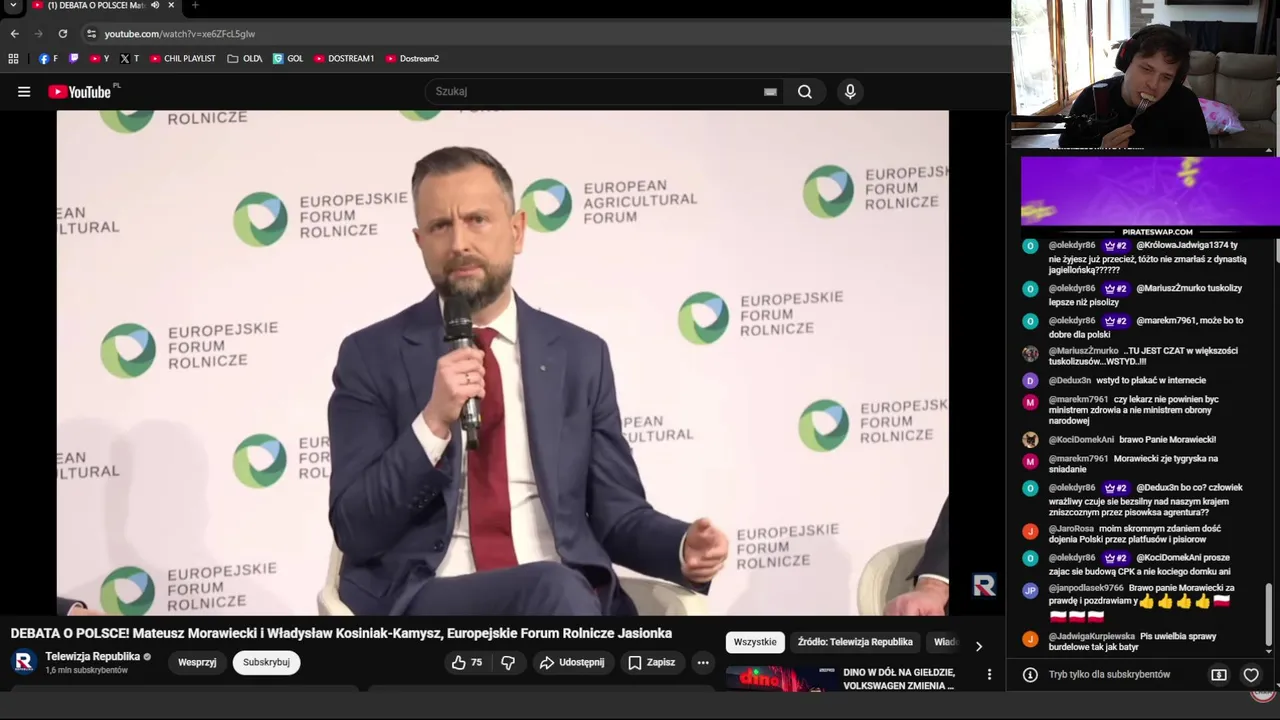Click the @Dedux3n 'wstyd to płakać' message
This screenshot has width=1280, height=720.
1151,381
